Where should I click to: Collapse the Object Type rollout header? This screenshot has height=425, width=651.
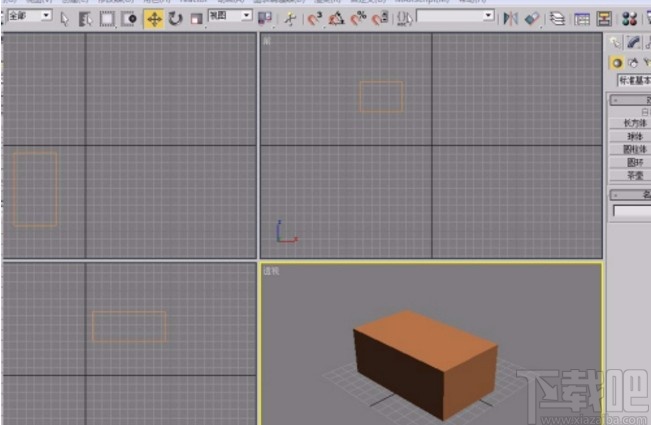[630, 100]
